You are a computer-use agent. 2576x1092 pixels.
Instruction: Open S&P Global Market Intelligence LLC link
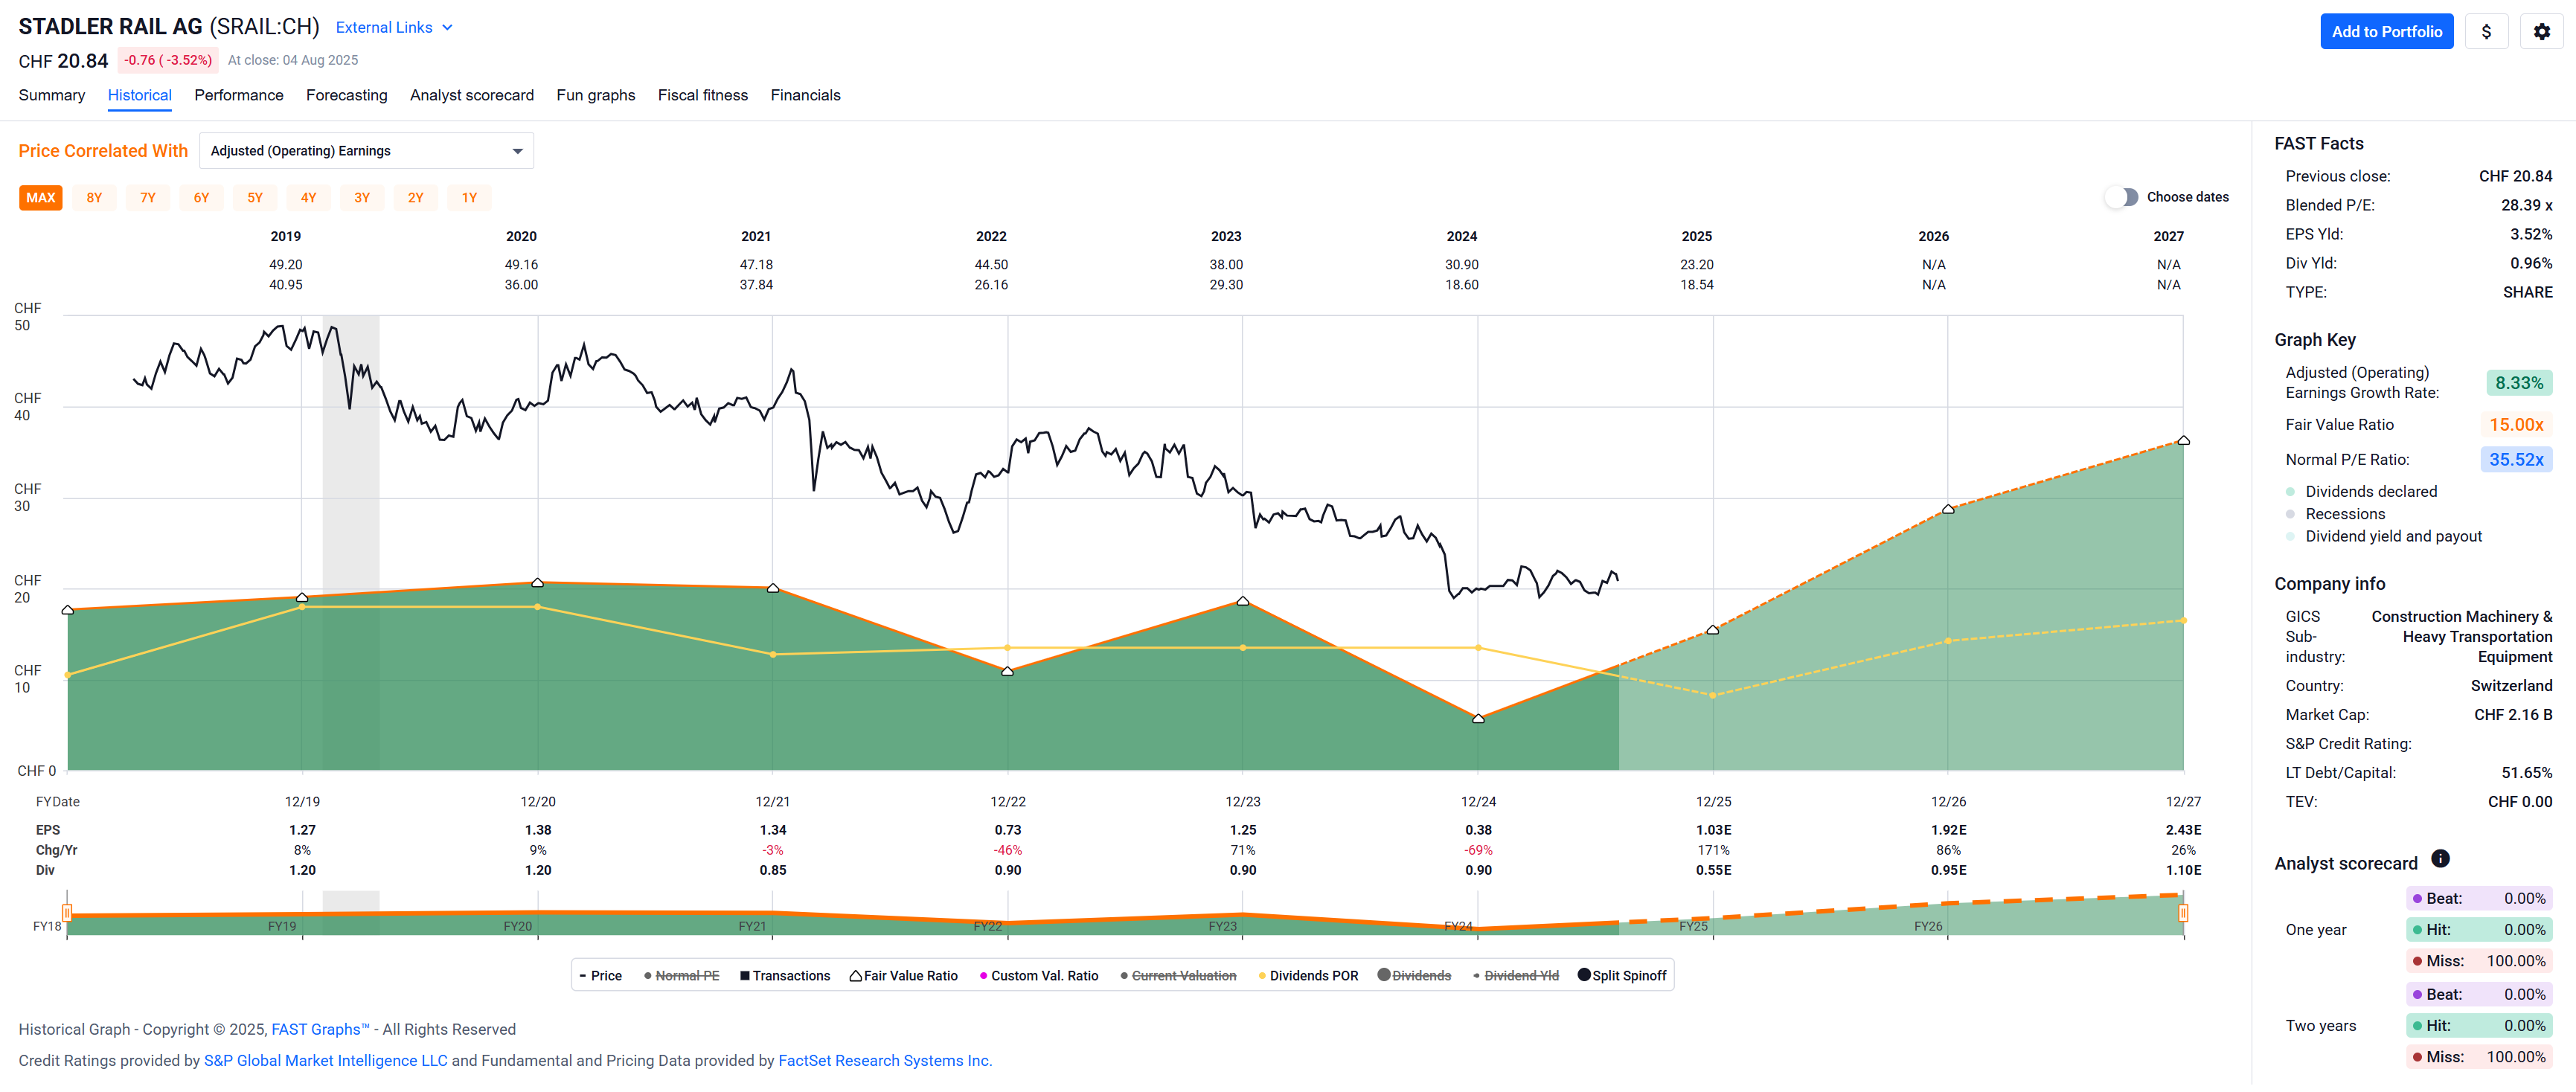(326, 1060)
